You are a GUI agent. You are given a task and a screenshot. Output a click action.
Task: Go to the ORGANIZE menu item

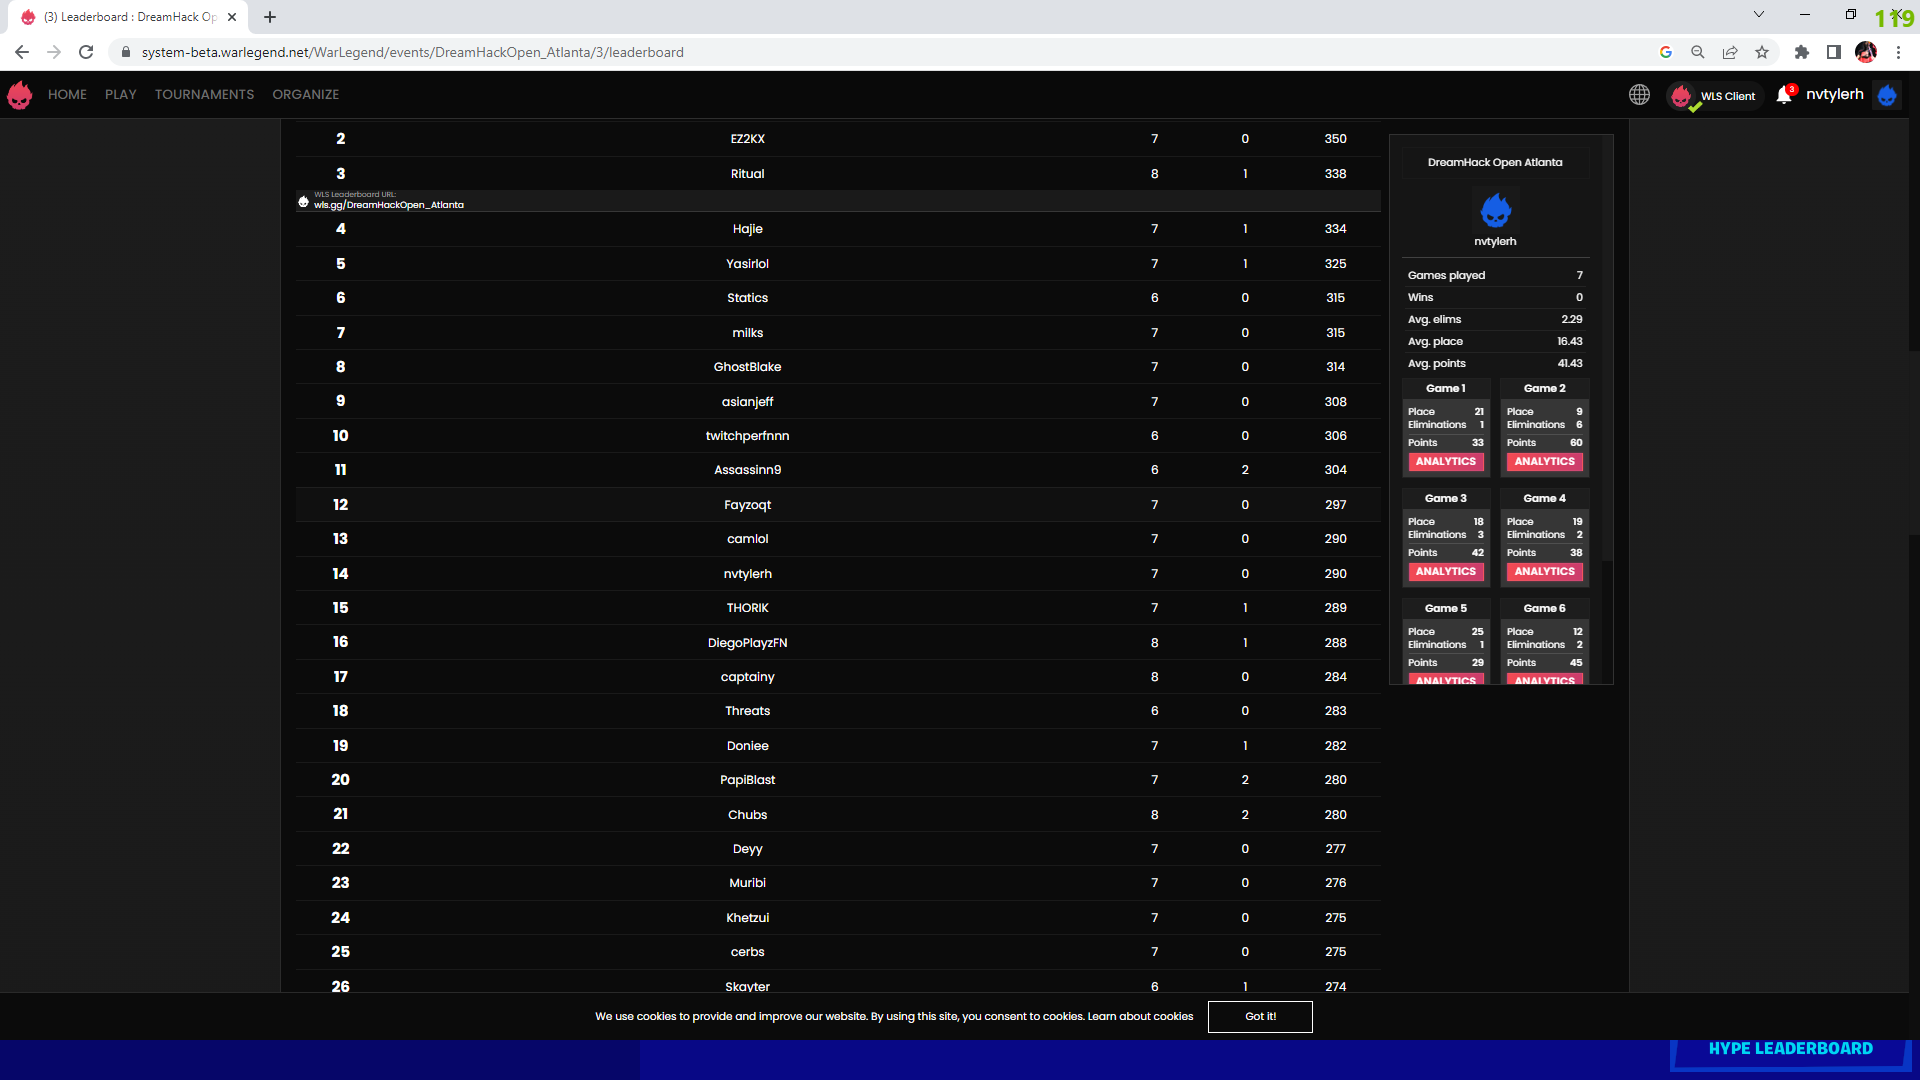pos(305,95)
